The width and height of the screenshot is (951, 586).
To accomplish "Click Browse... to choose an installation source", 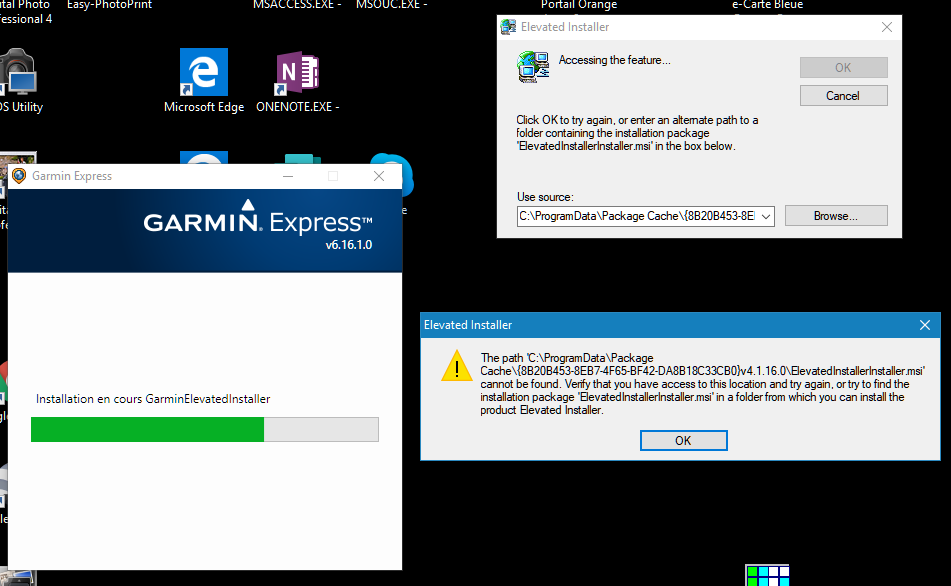I will [836, 216].
